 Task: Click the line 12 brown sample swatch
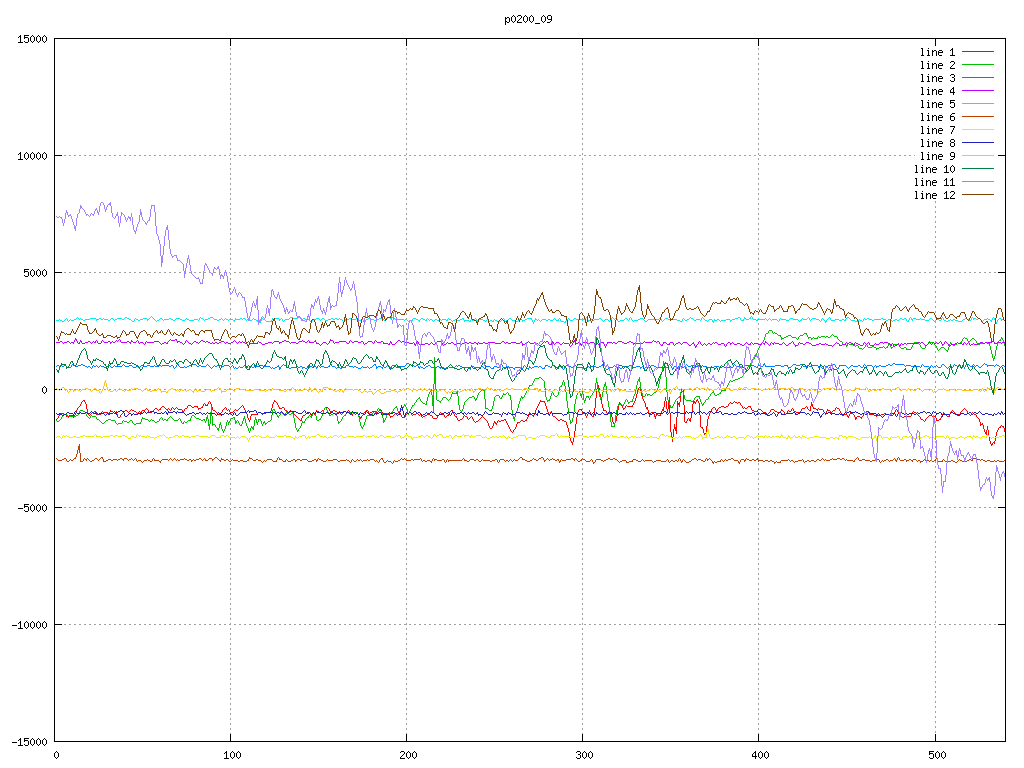[978, 195]
